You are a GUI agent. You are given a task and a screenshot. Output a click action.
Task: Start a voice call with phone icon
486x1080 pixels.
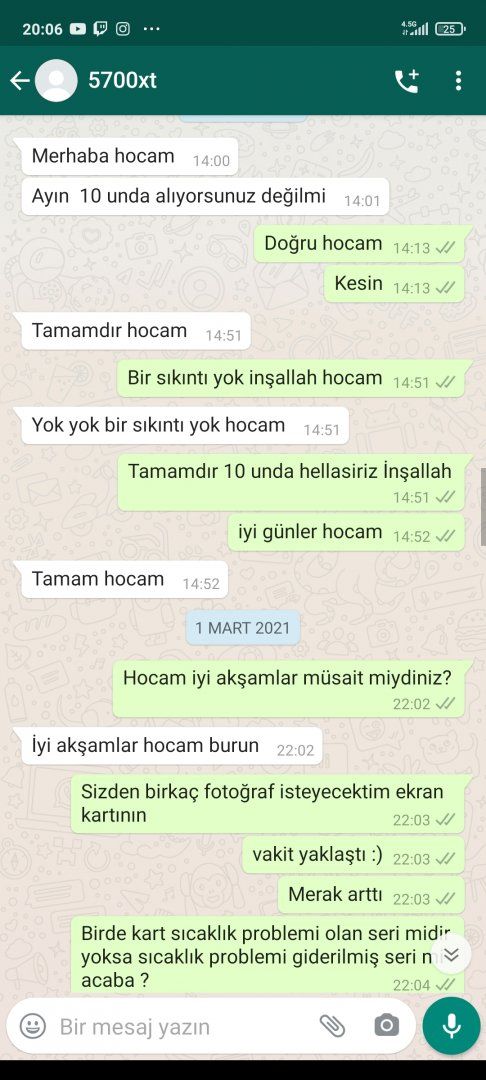(x=407, y=81)
